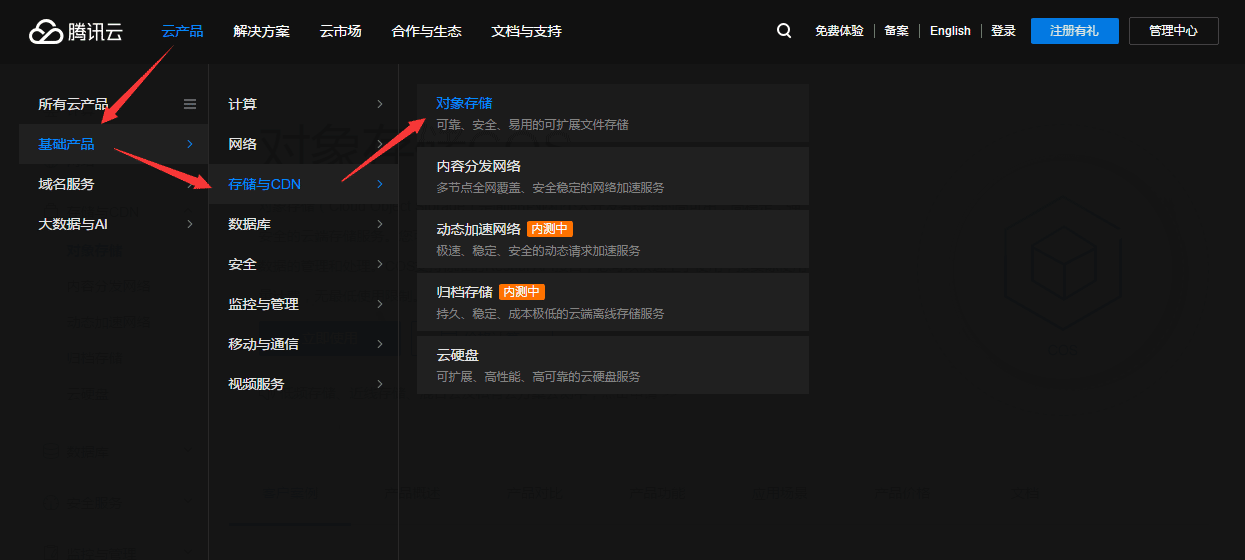Open the 内容分发网络 product card

(612, 176)
